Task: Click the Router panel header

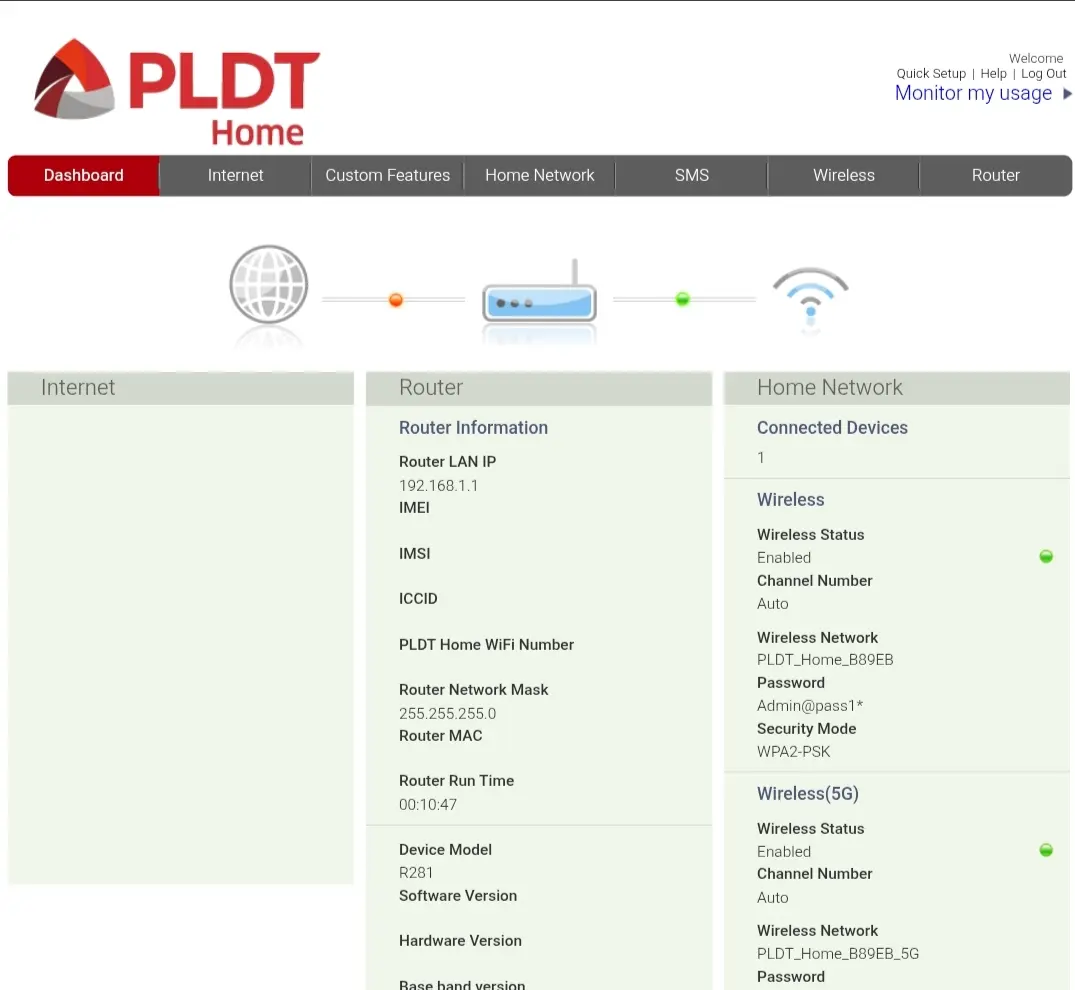Action: (539, 388)
